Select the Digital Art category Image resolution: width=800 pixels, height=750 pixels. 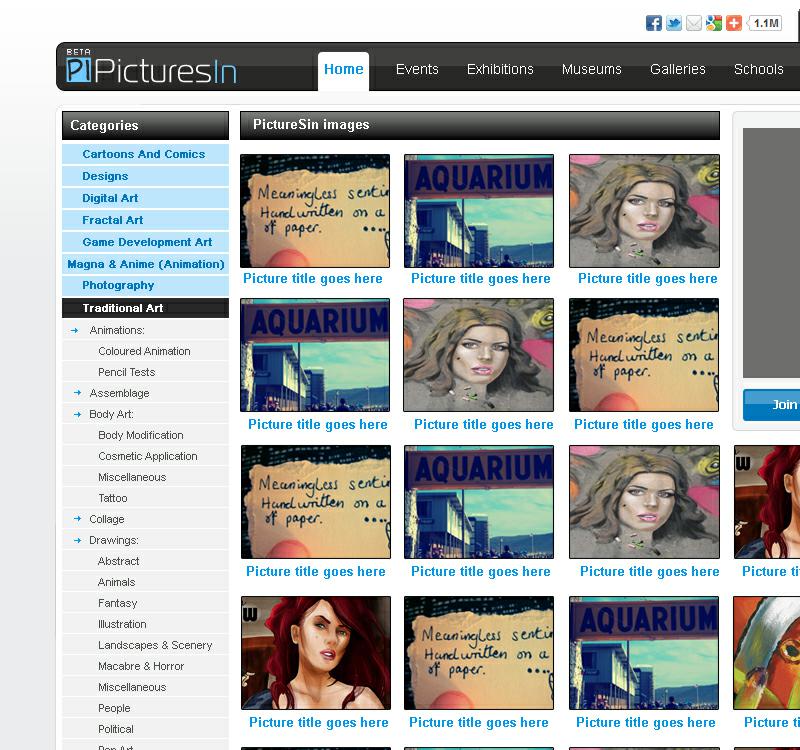coord(145,198)
